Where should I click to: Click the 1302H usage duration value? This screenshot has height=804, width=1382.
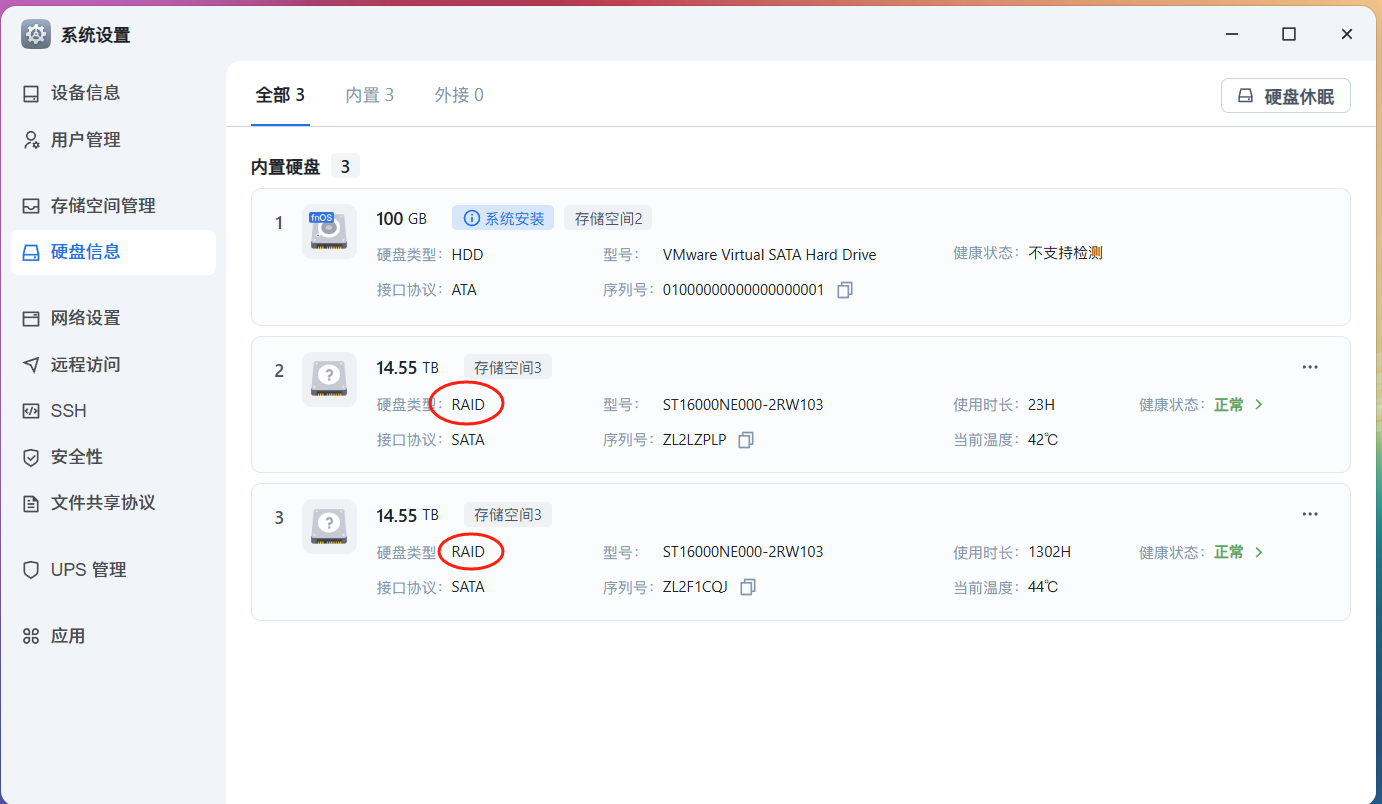click(1049, 552)
